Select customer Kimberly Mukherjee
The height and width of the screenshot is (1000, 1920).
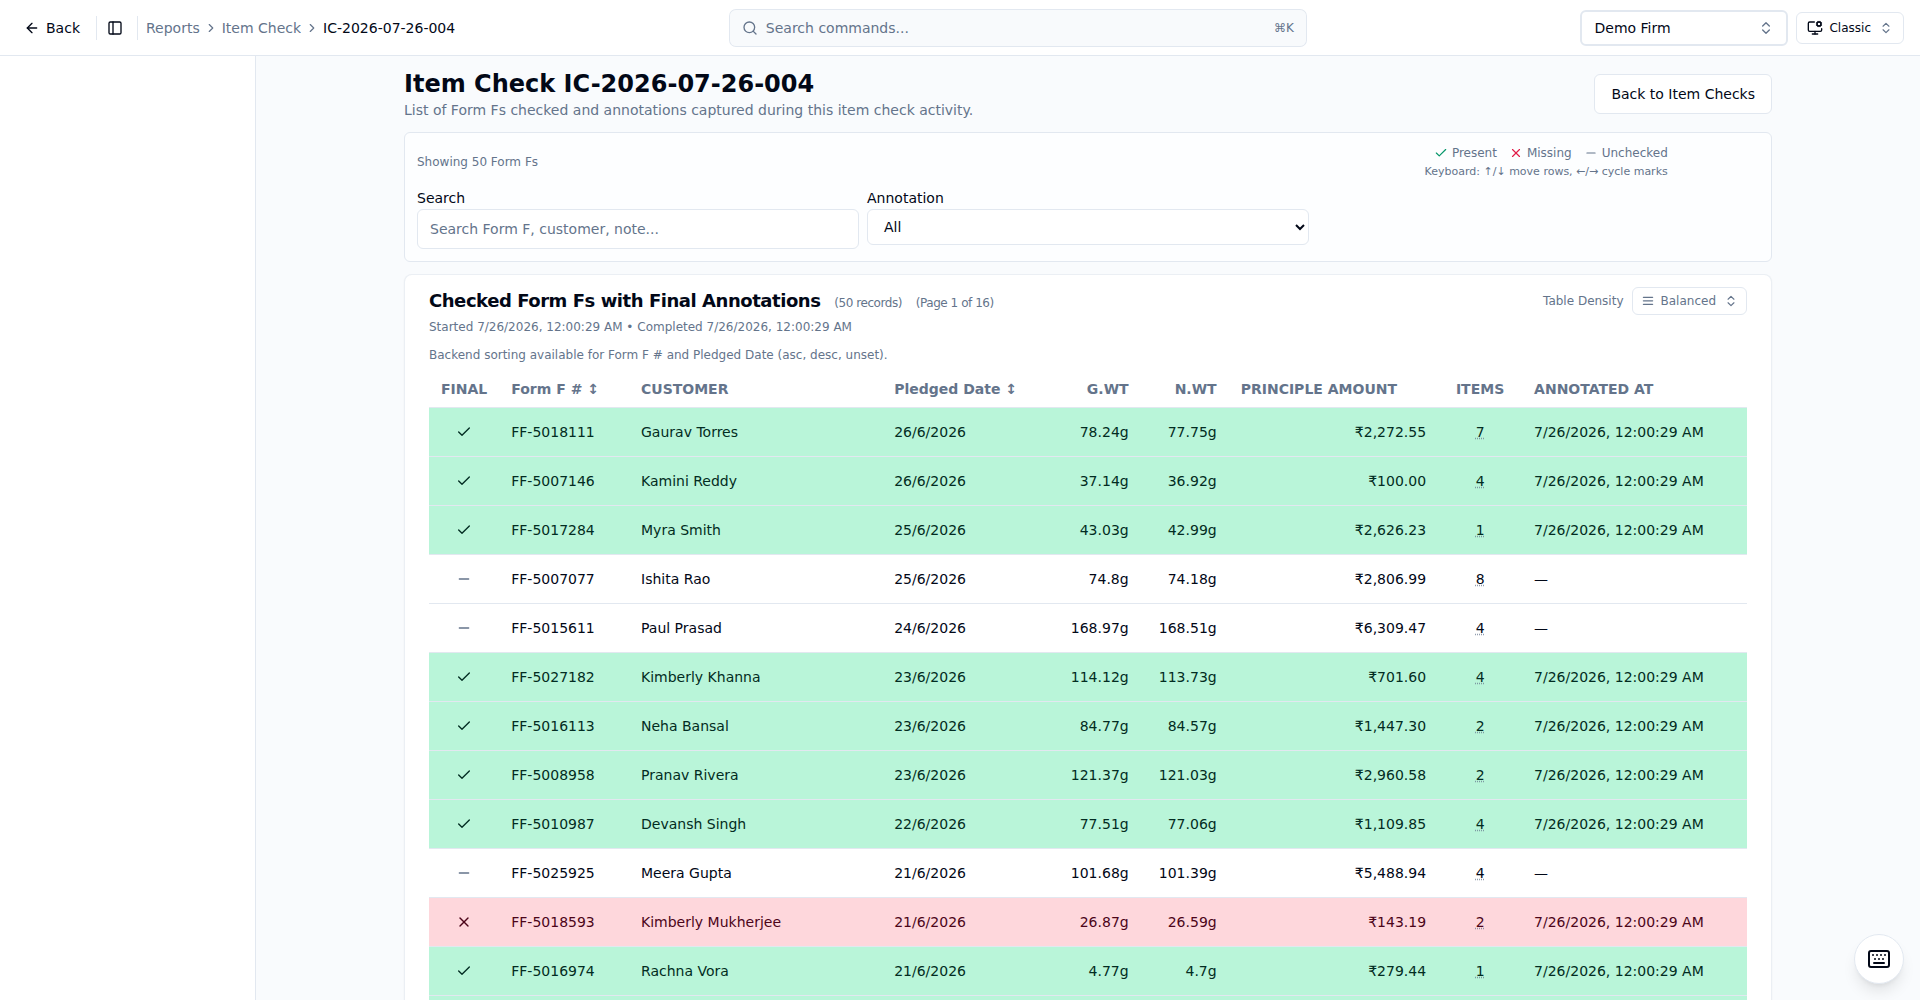711,922
